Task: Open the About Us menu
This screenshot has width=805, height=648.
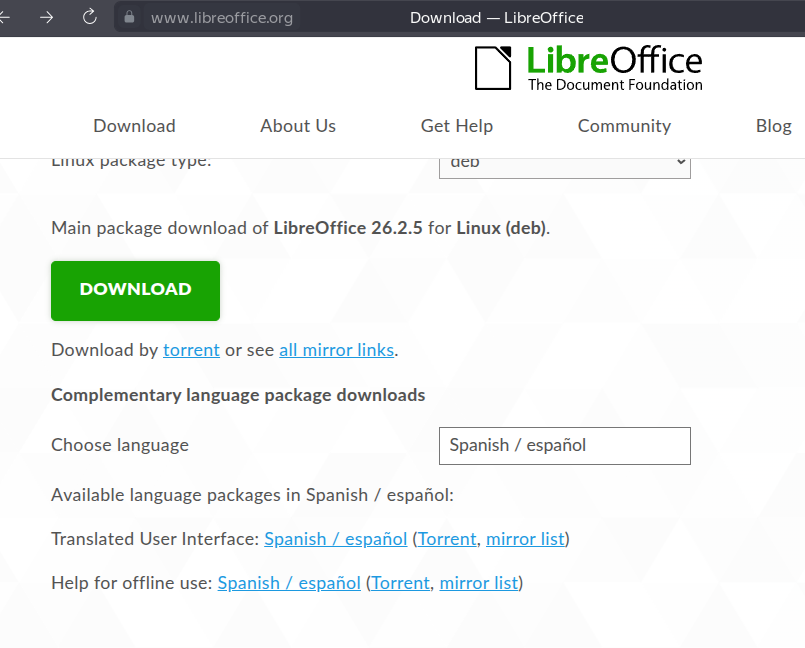Action: [x=298, y=126]
